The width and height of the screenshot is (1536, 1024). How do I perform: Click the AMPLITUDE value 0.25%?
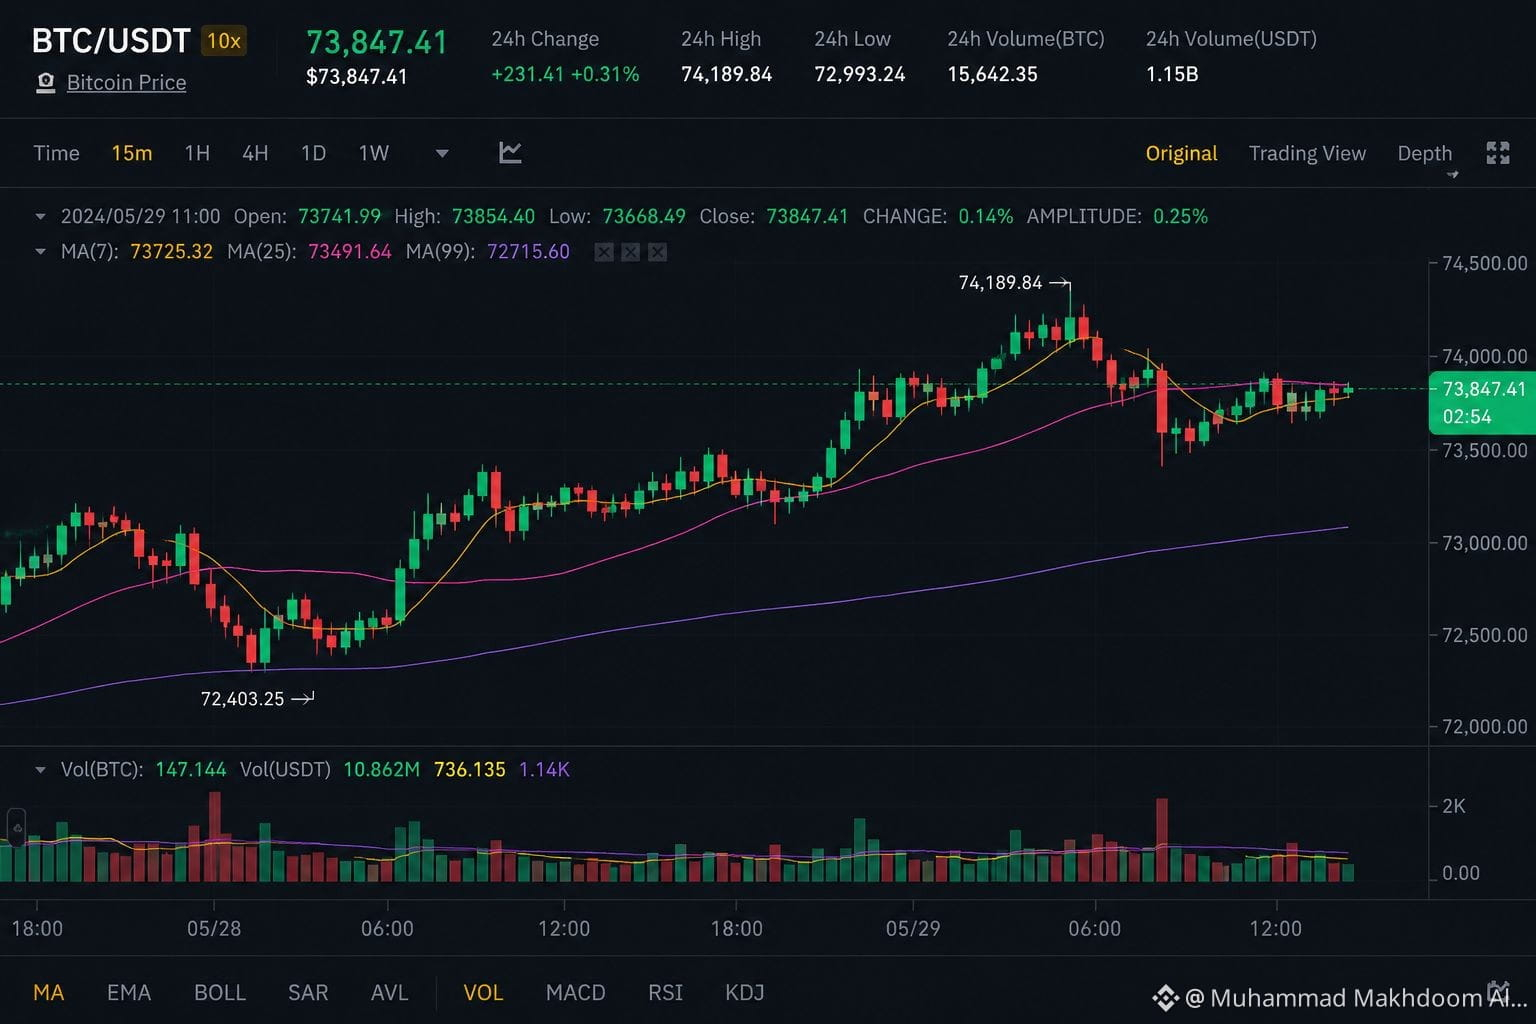pos(1180,216)
